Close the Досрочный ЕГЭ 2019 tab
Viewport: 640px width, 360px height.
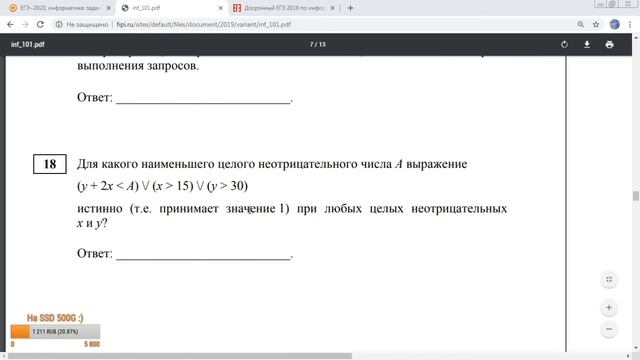333,8
